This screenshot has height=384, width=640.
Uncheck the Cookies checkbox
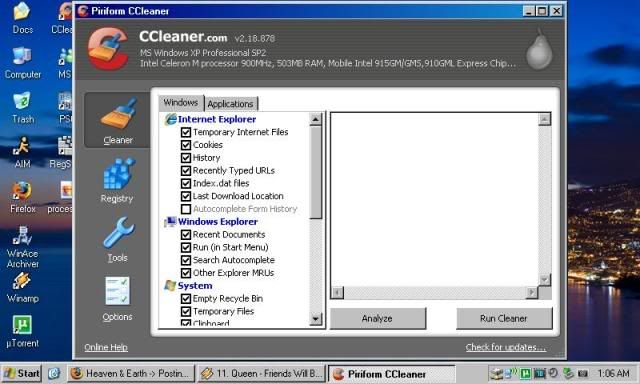[x=186, y=145]
